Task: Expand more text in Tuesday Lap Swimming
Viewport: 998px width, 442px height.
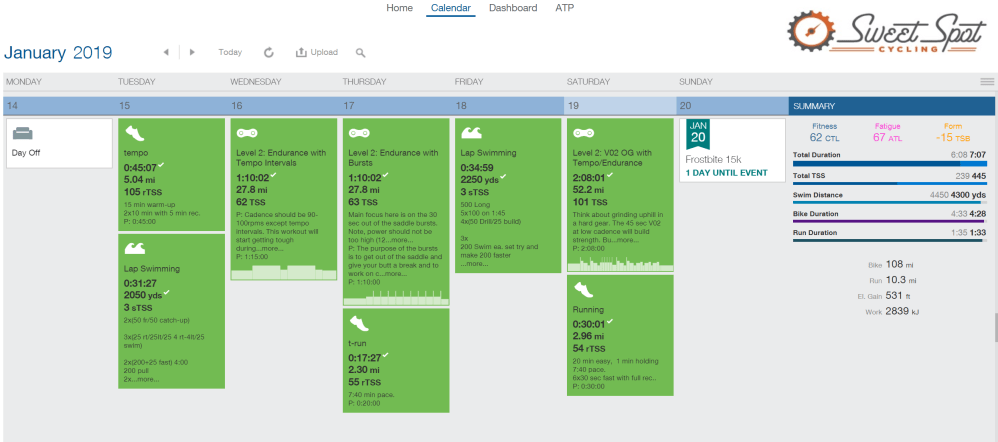Action: 146,380
